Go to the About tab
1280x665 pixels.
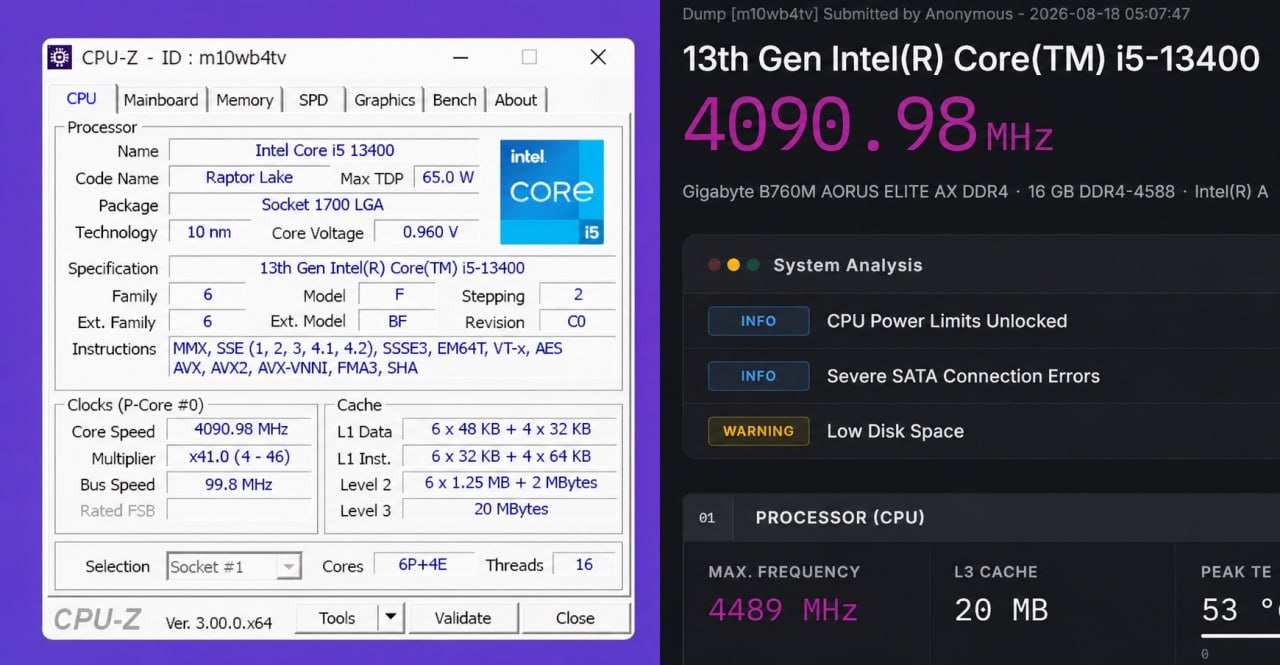516,100
